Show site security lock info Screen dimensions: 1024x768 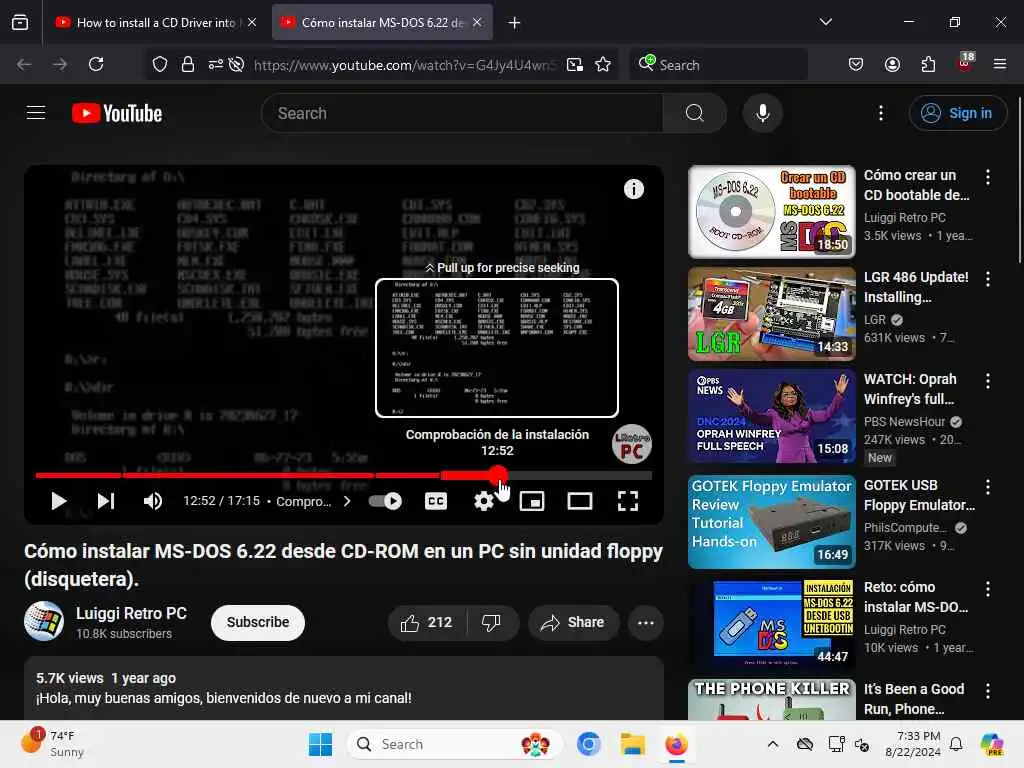pyautogui.click(x=187, y=64)
